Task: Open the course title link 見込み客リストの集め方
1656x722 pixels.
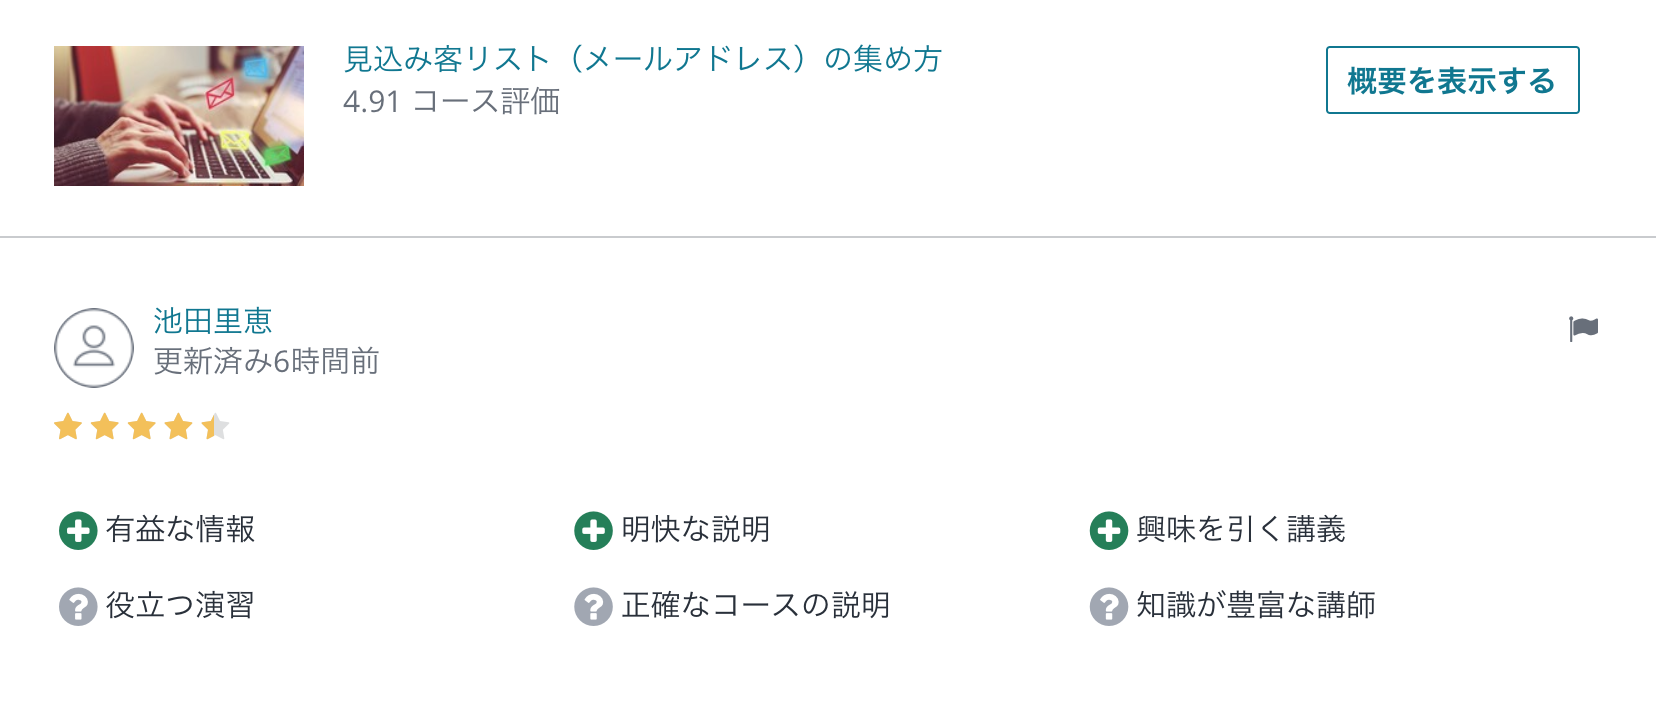Action: click(643, 59)
